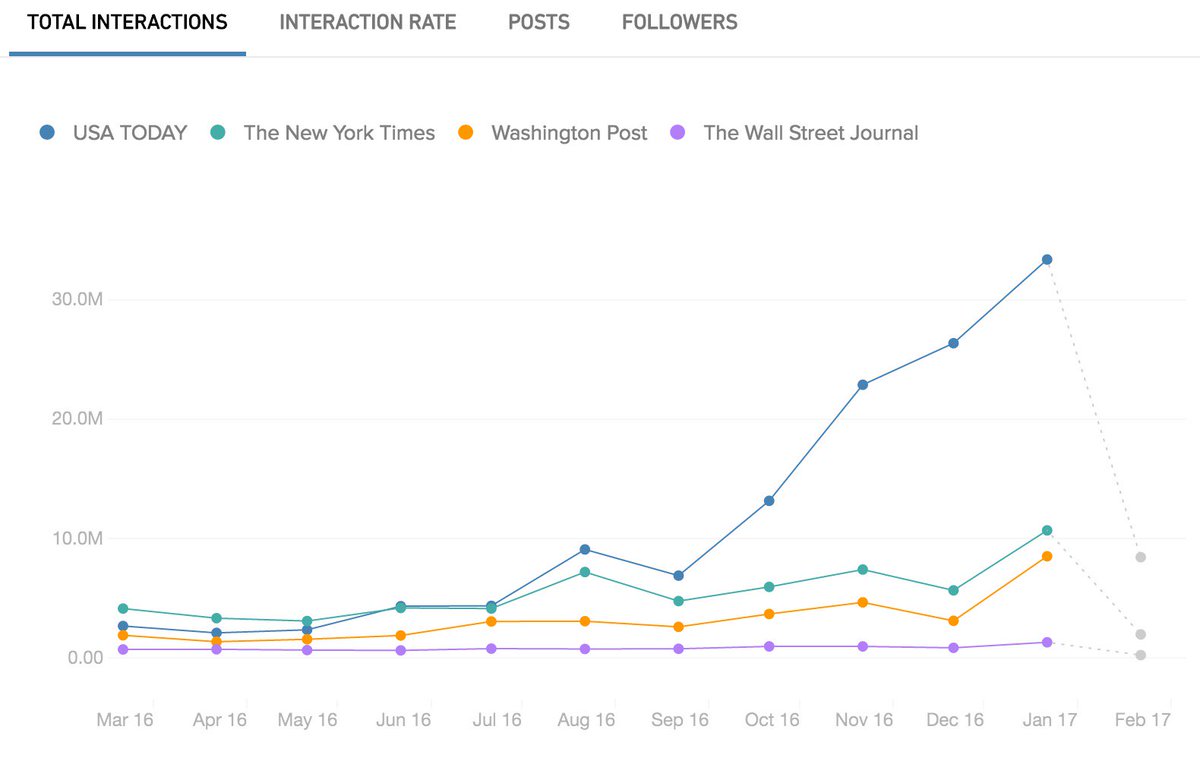Select New York Times Jan 17 data point
The width and height of the screenshot is (1200, 758).
(x=1047, y=531)
